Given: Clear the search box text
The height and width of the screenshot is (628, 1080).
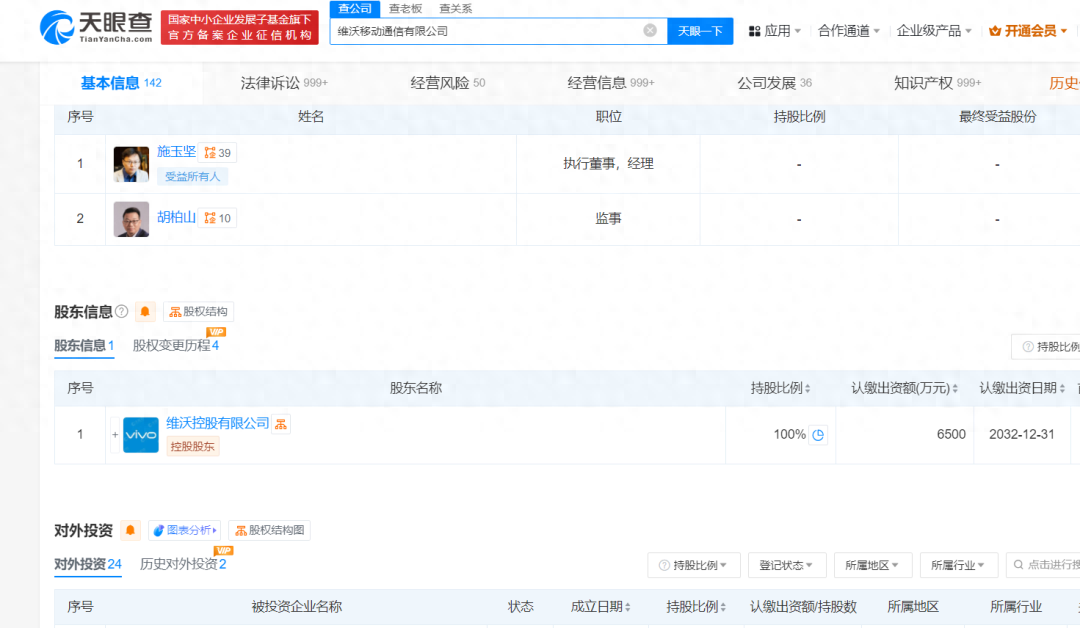Looking at the screenshot, I should click(x=650, y=31).
